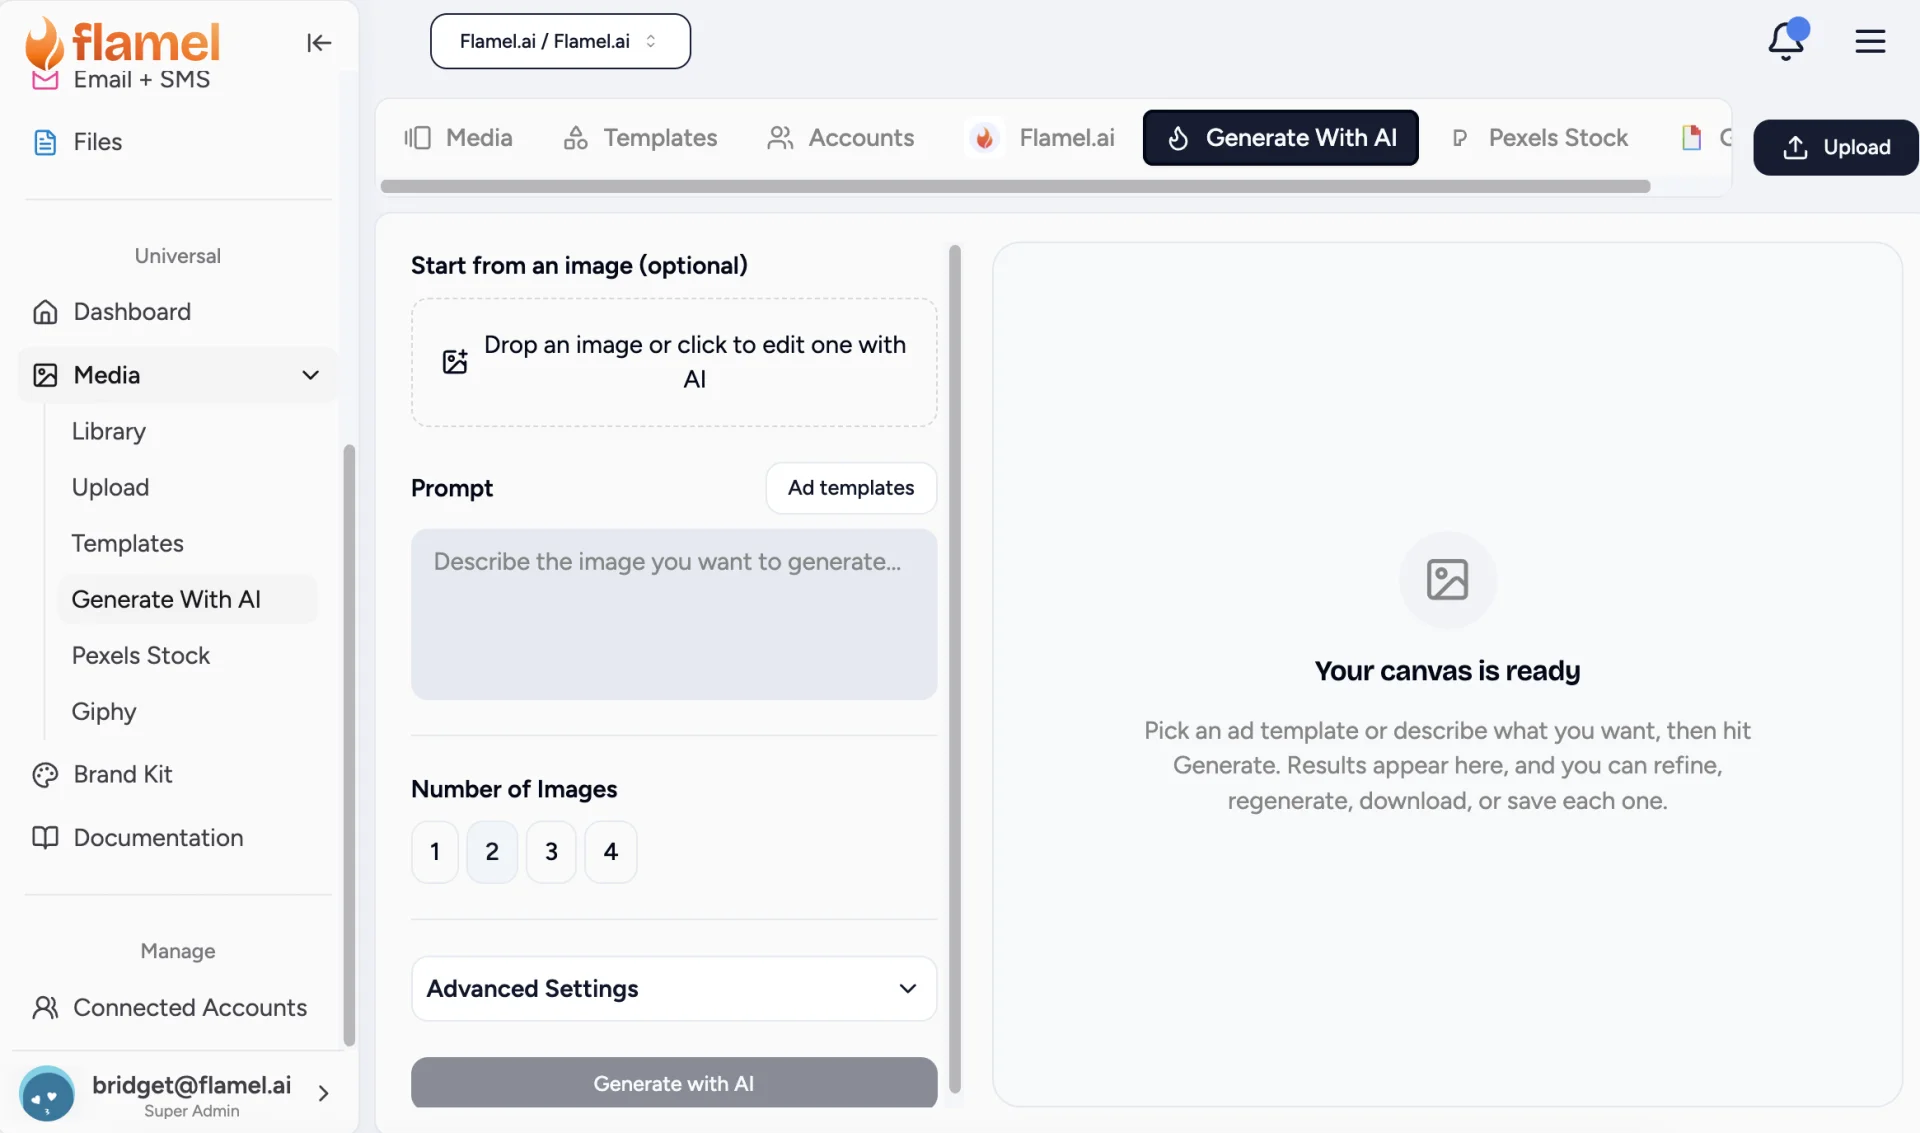
Task: Open the notifications bell
Action: tap(1786, 41)
